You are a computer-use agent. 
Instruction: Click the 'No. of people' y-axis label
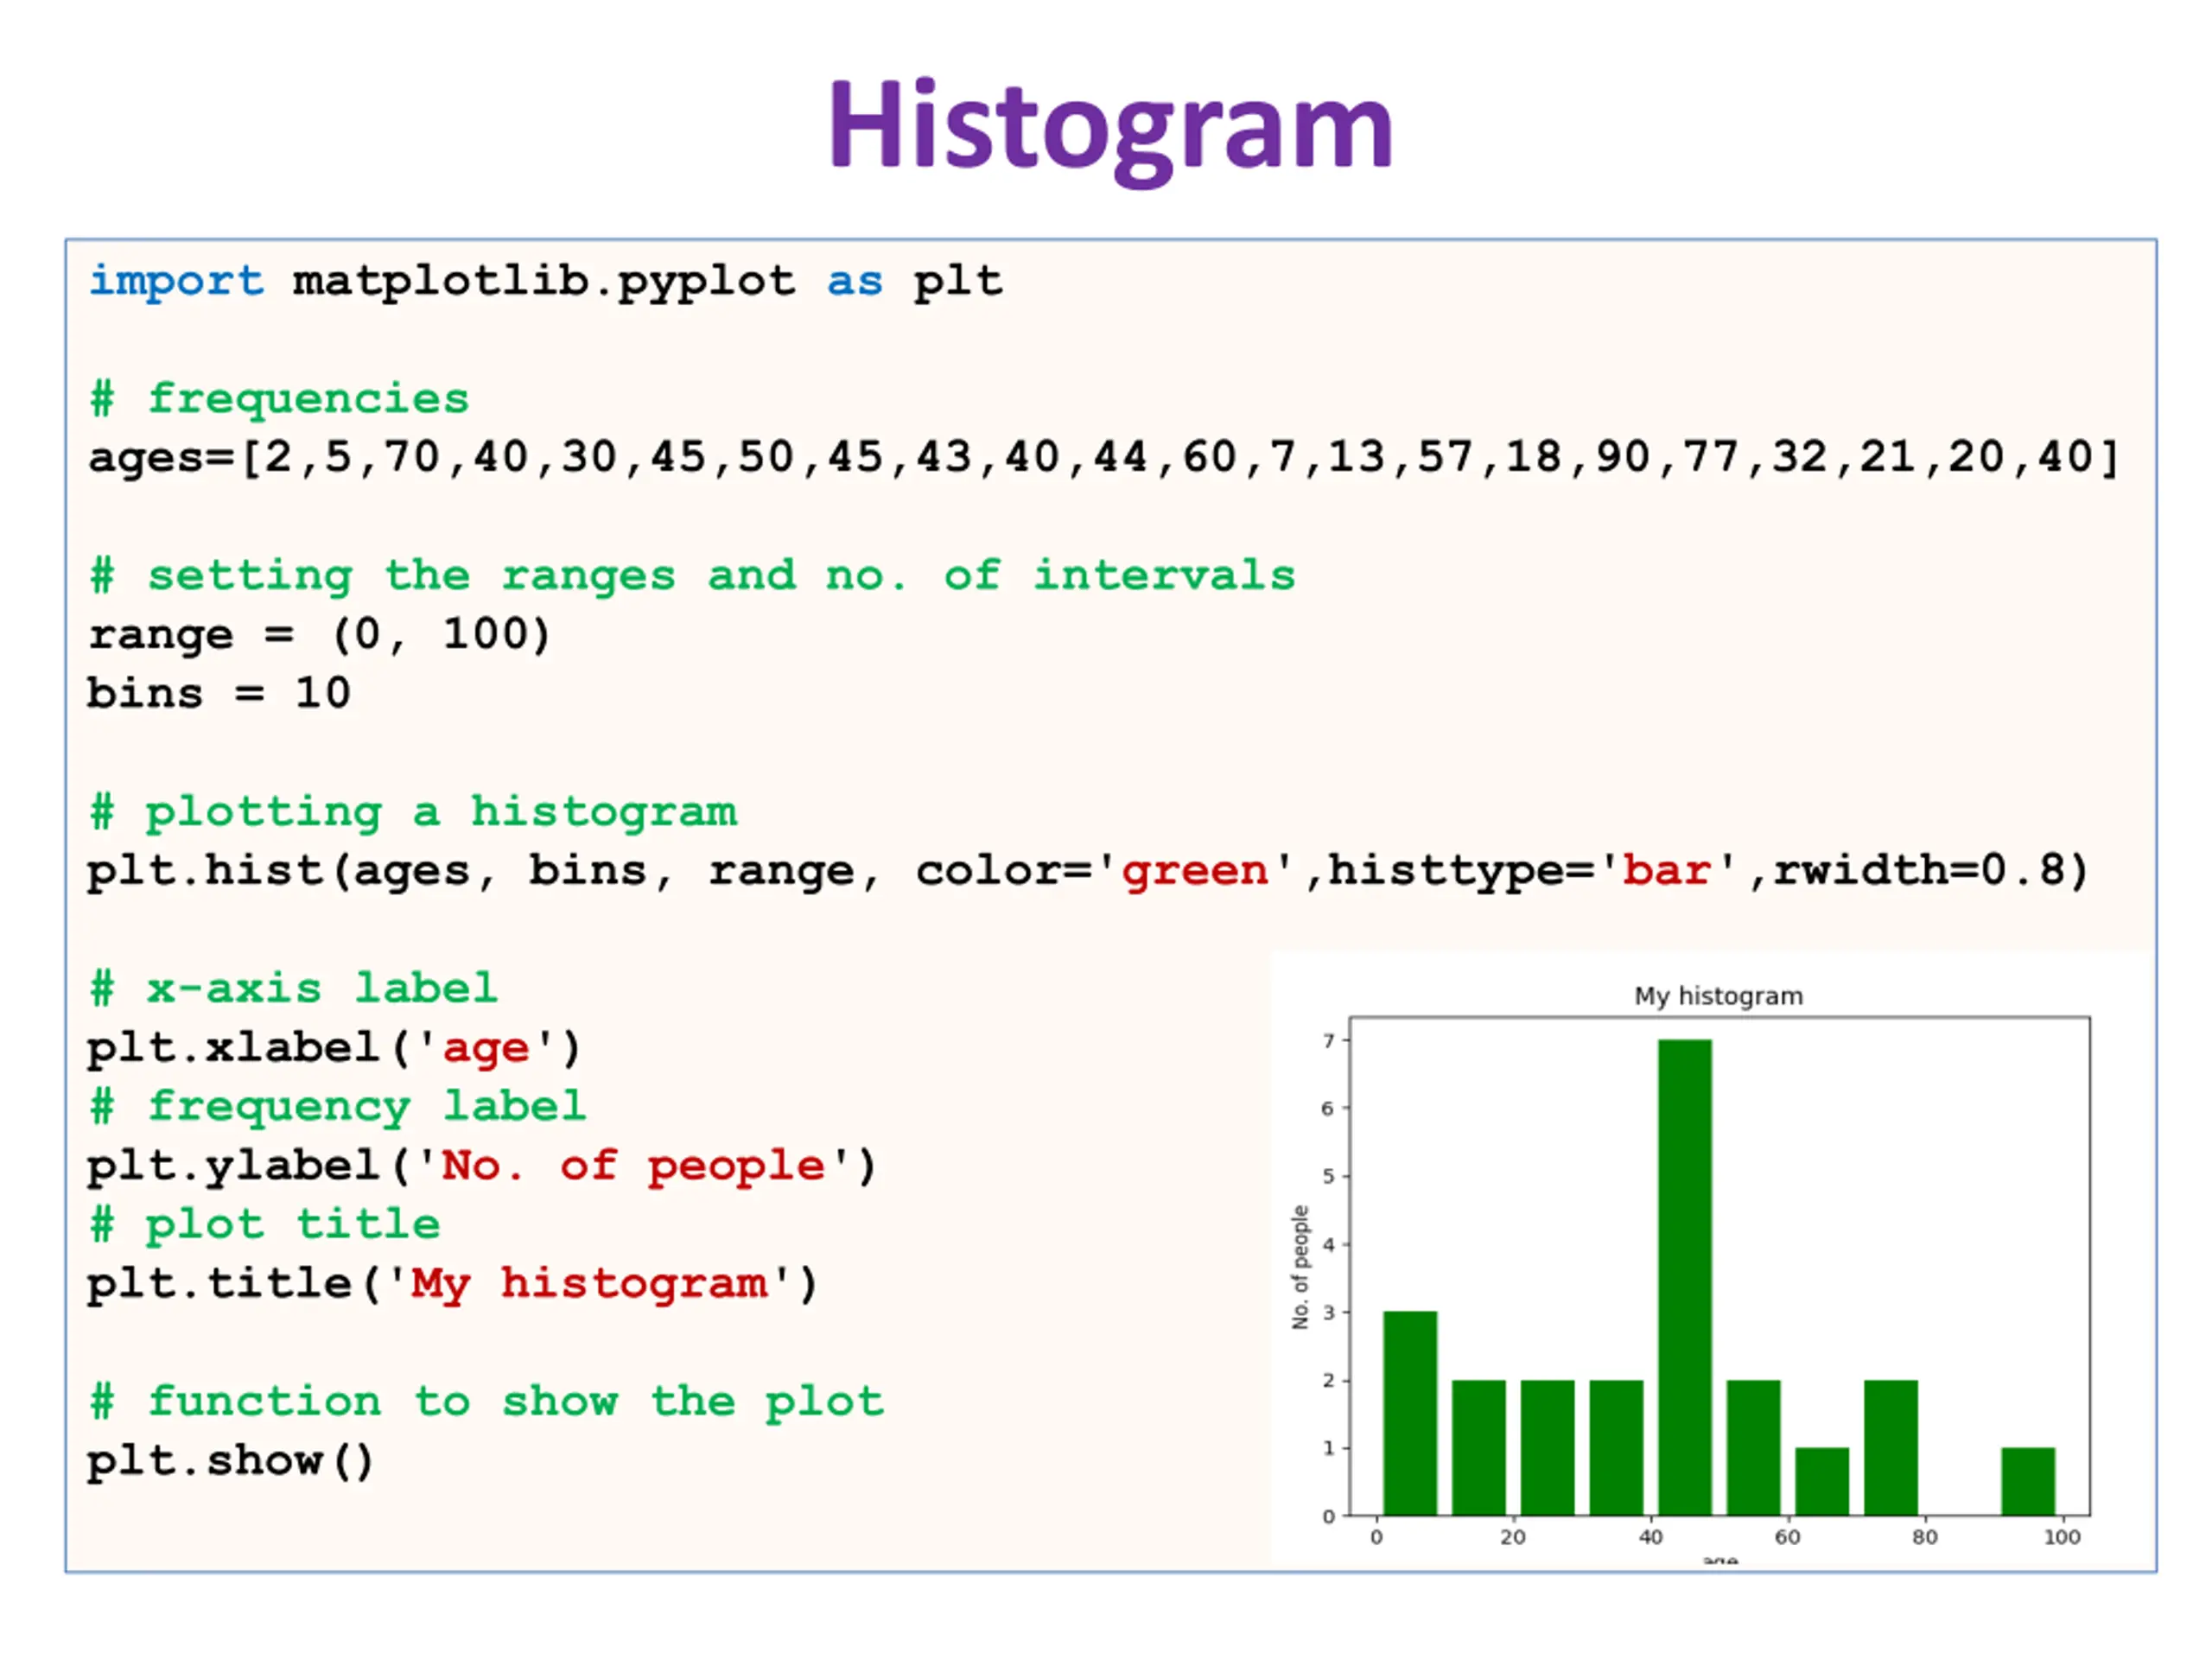tap(1300, 1267)
